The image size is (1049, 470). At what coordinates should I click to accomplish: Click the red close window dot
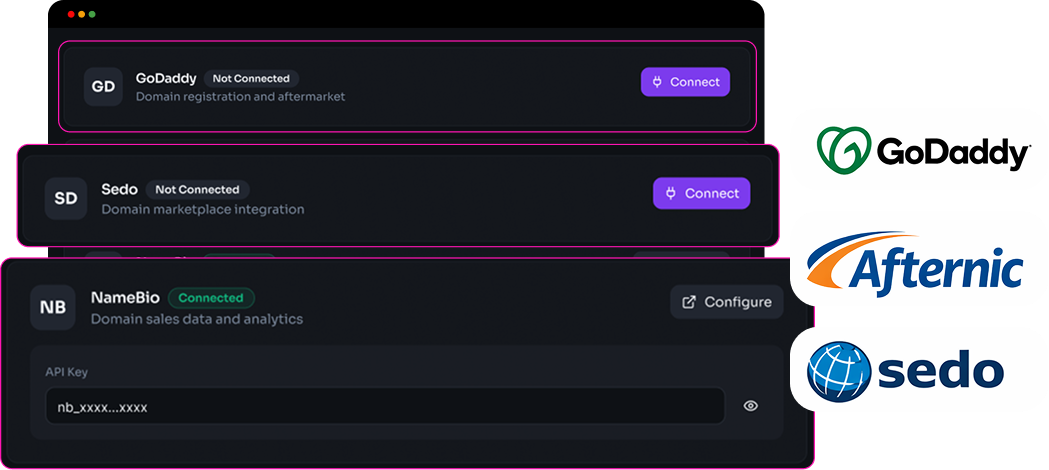coord(71,15)
